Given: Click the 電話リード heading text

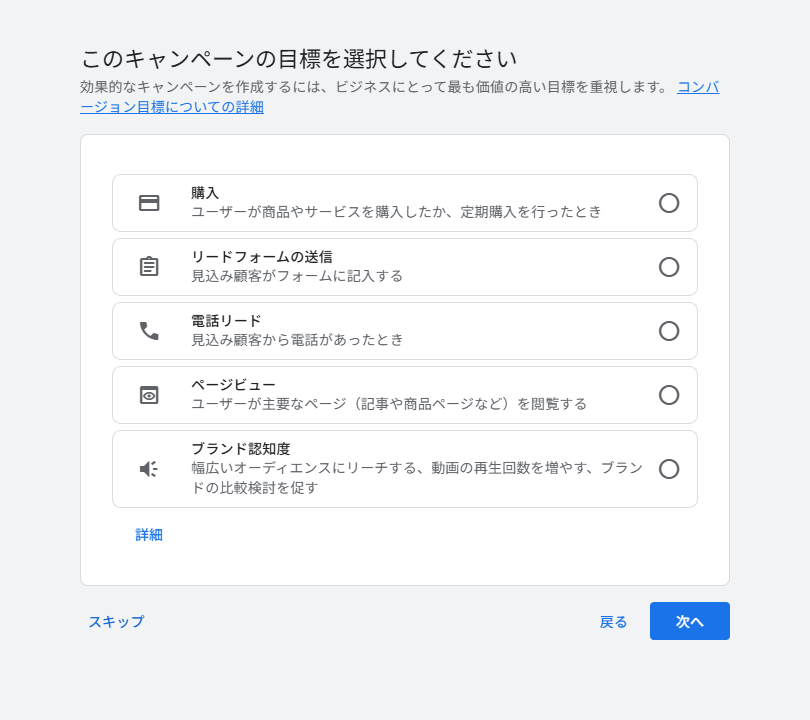Looking at the screenshot, I should pyautogui.click(x=226, y=321).
